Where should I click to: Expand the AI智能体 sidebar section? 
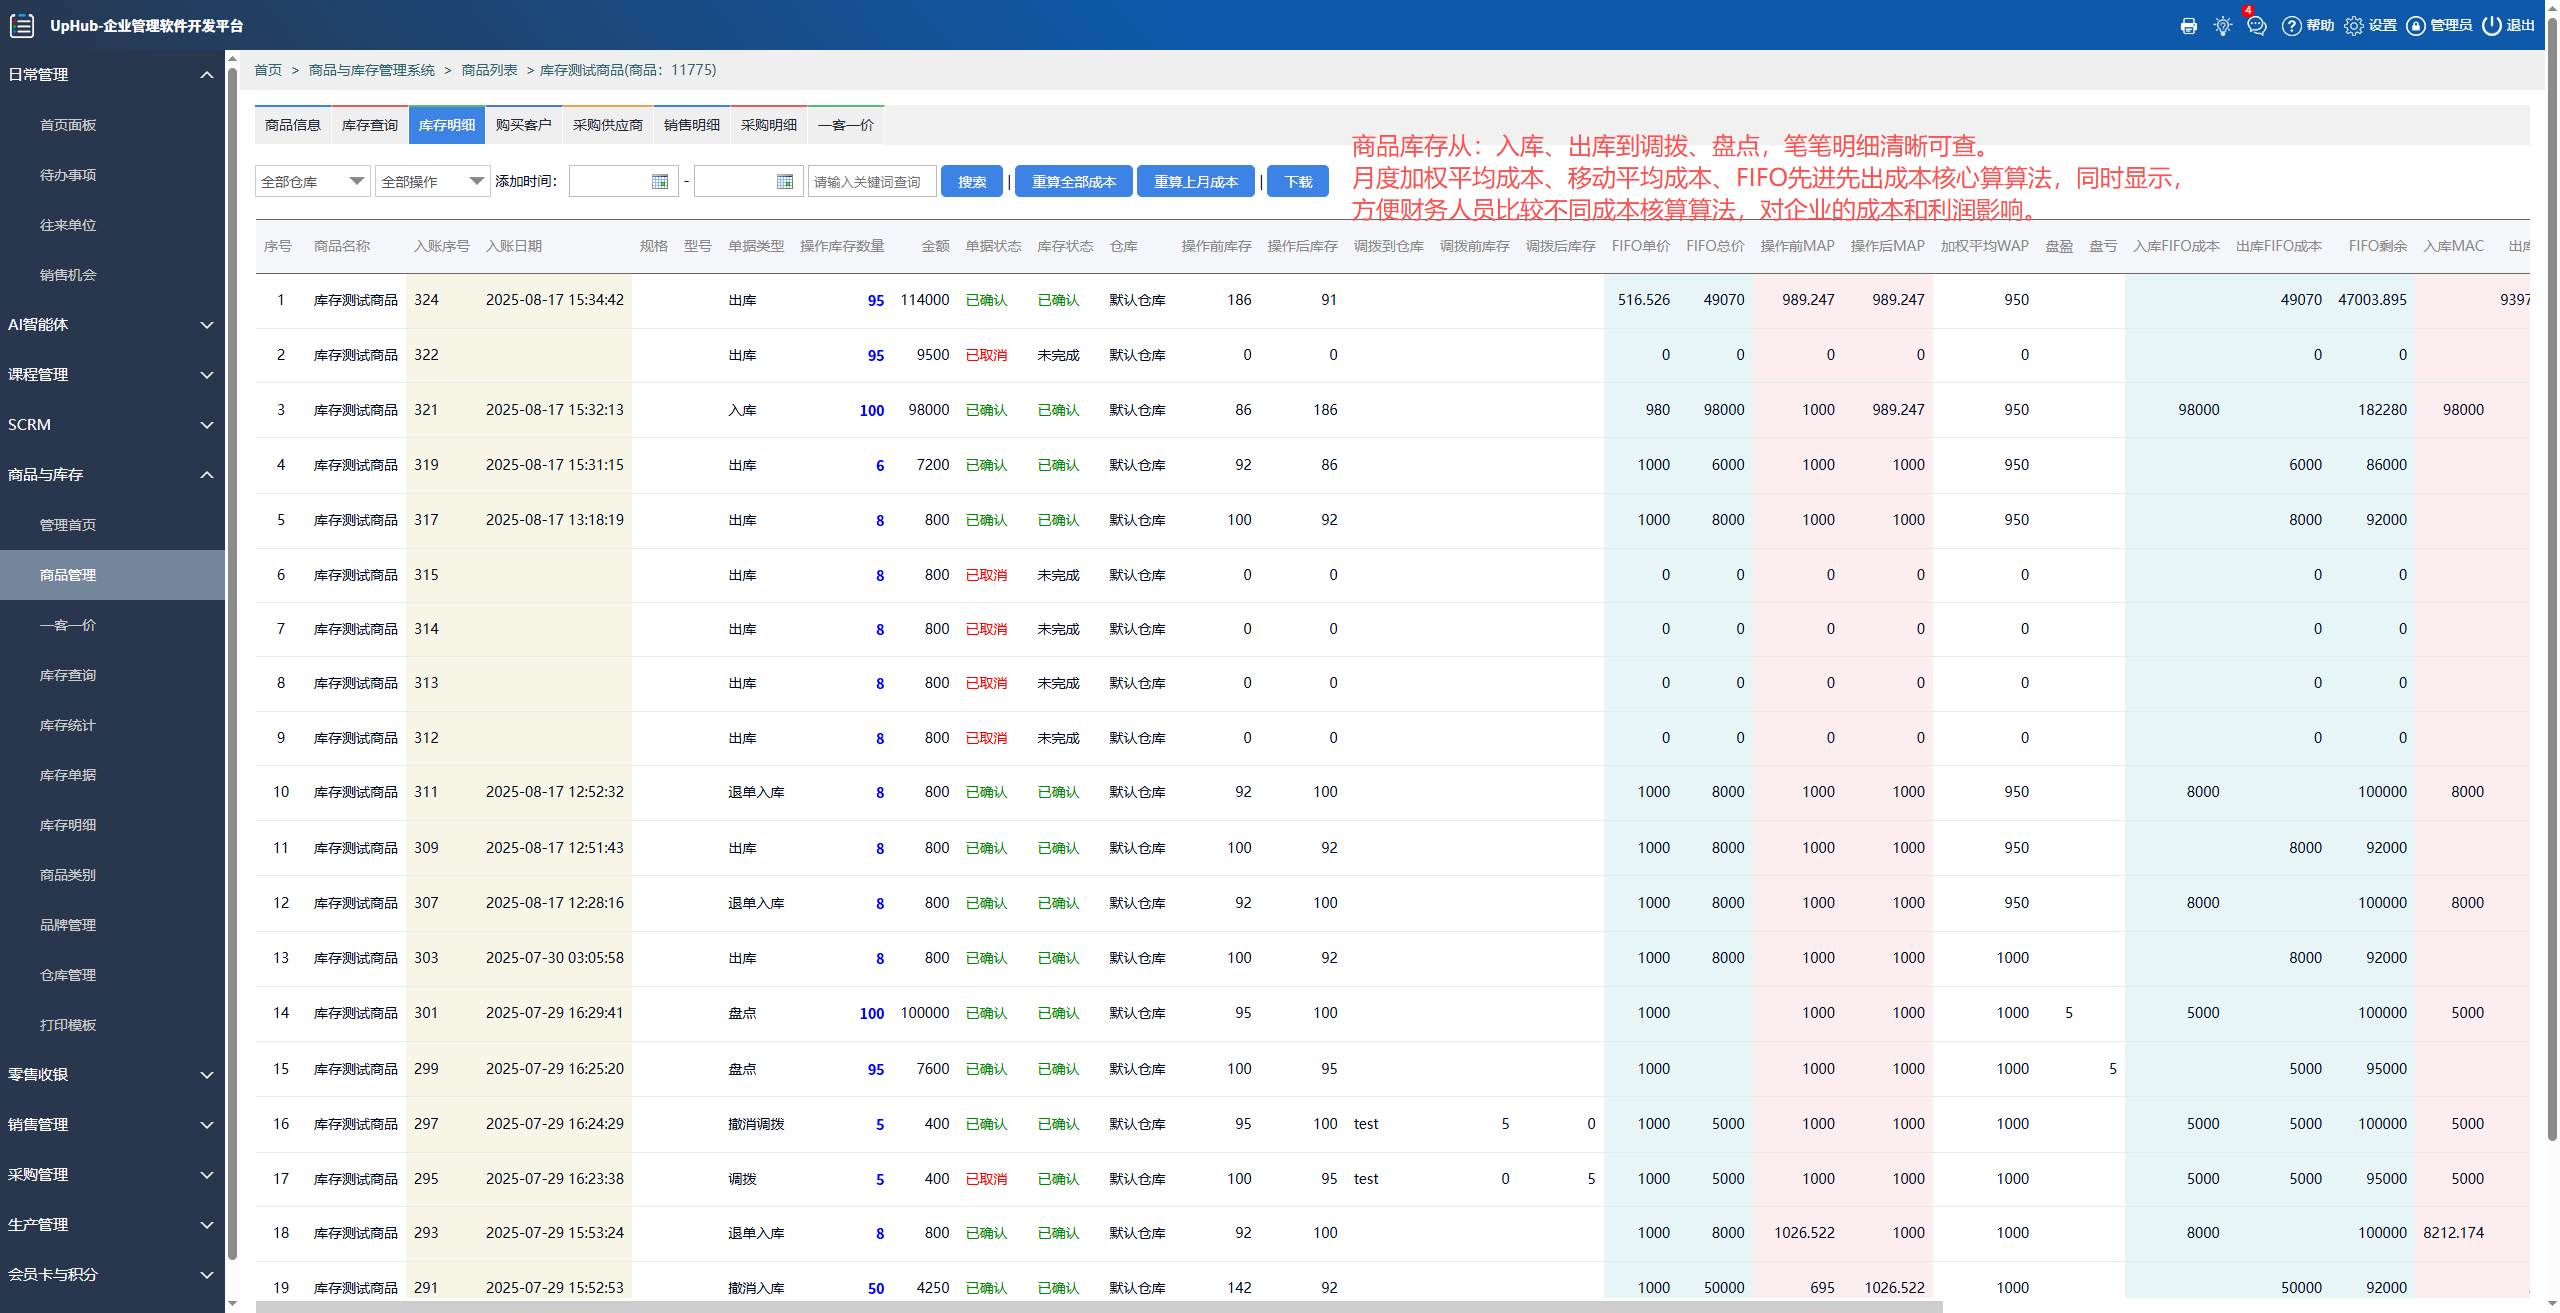tap(110, 325)
